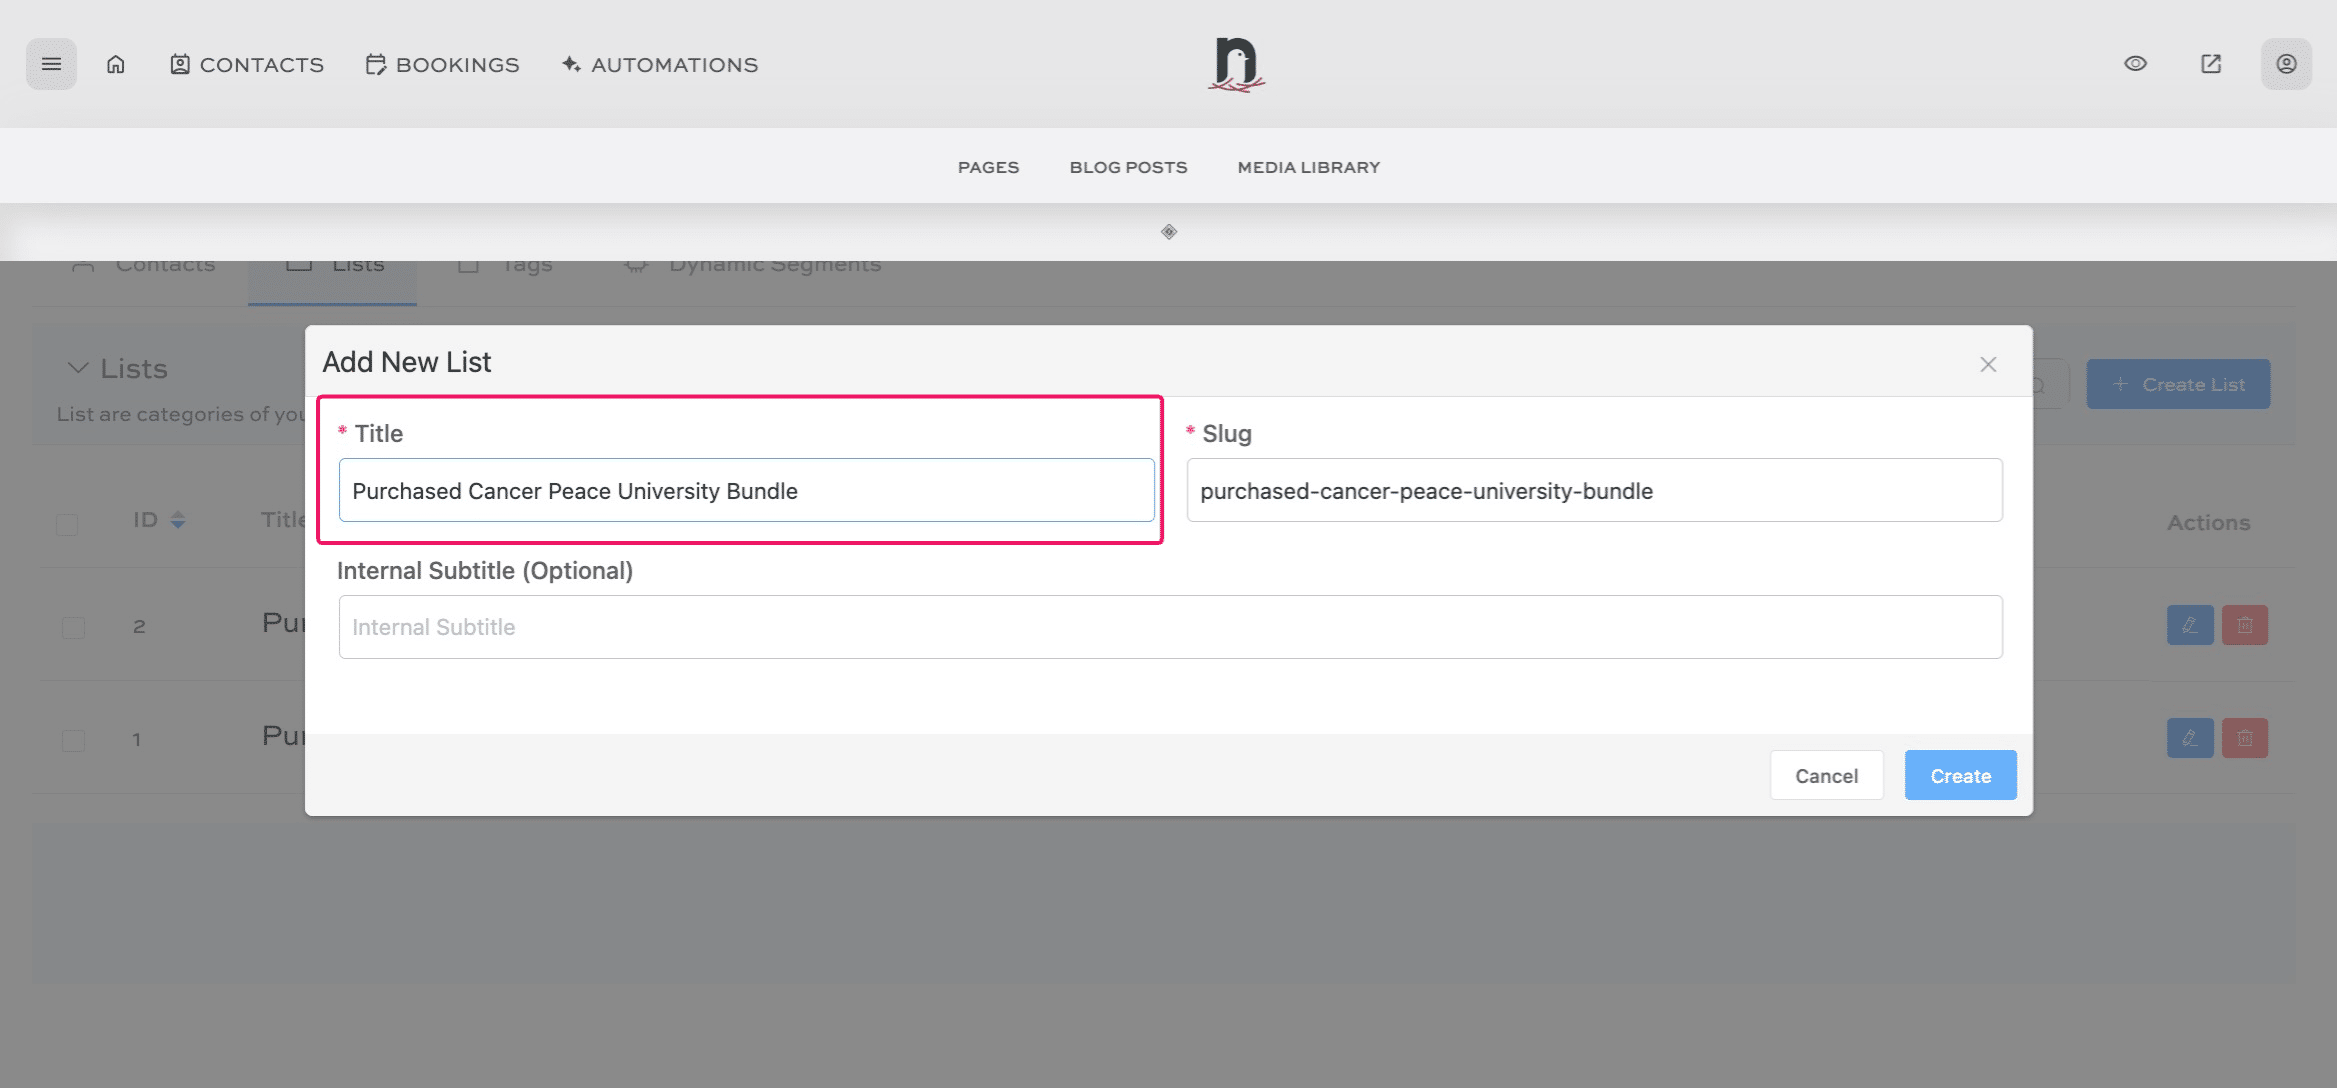
Task: Click the diamond handle below the submenu
Action: point(1168,232)
